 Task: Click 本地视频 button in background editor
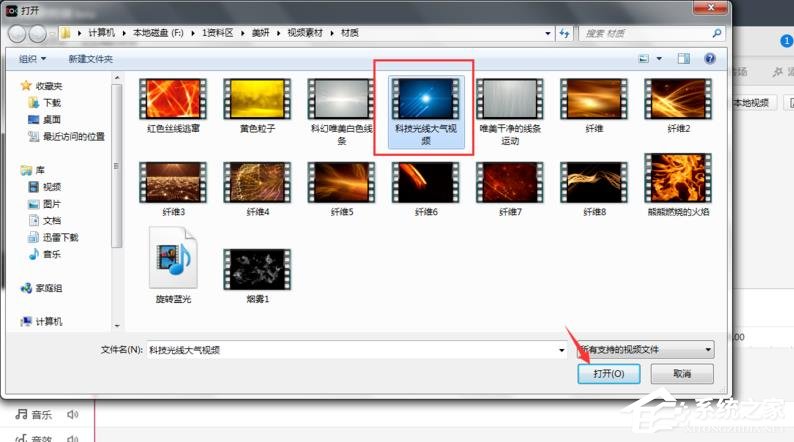(751, 103)
